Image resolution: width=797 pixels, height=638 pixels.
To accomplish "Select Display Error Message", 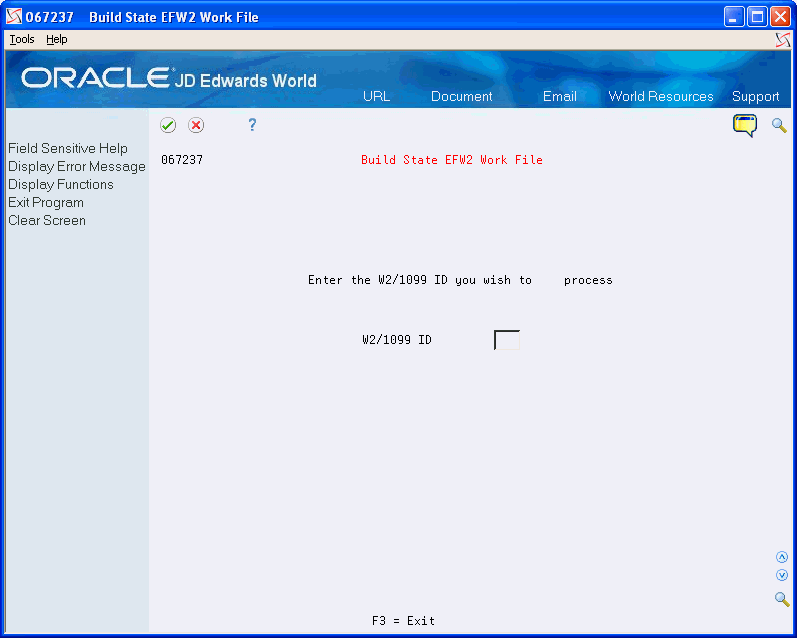I will [x=77, y=167].
